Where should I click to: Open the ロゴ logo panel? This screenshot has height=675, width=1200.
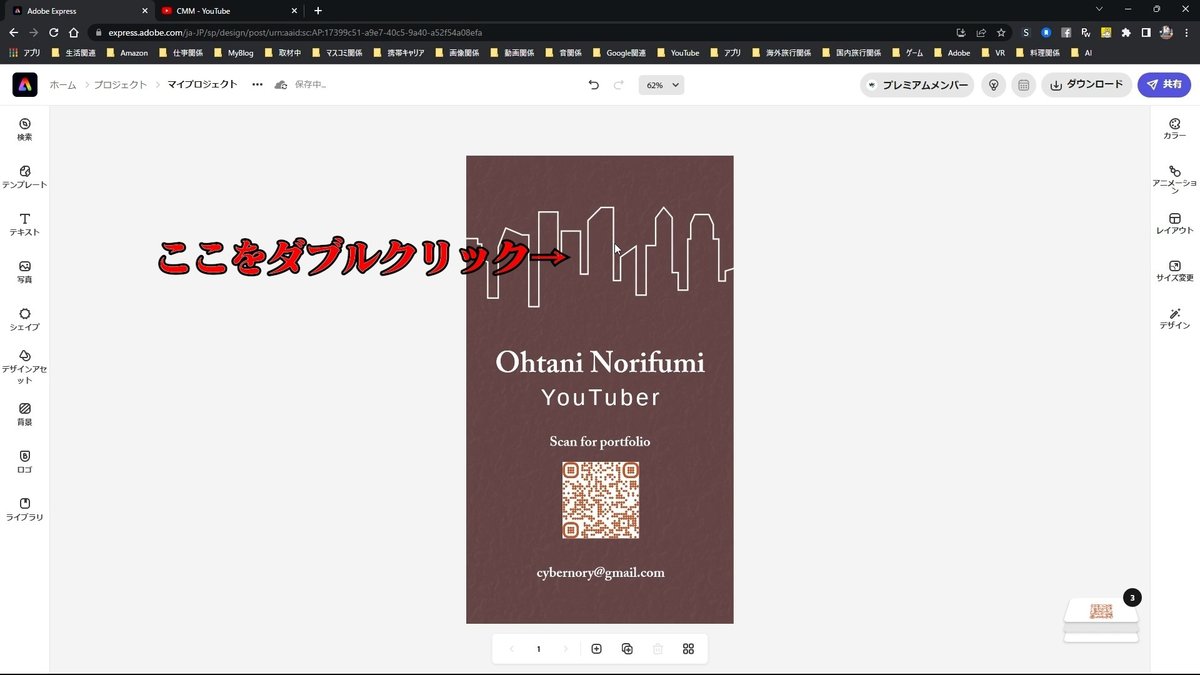(24, 462)
